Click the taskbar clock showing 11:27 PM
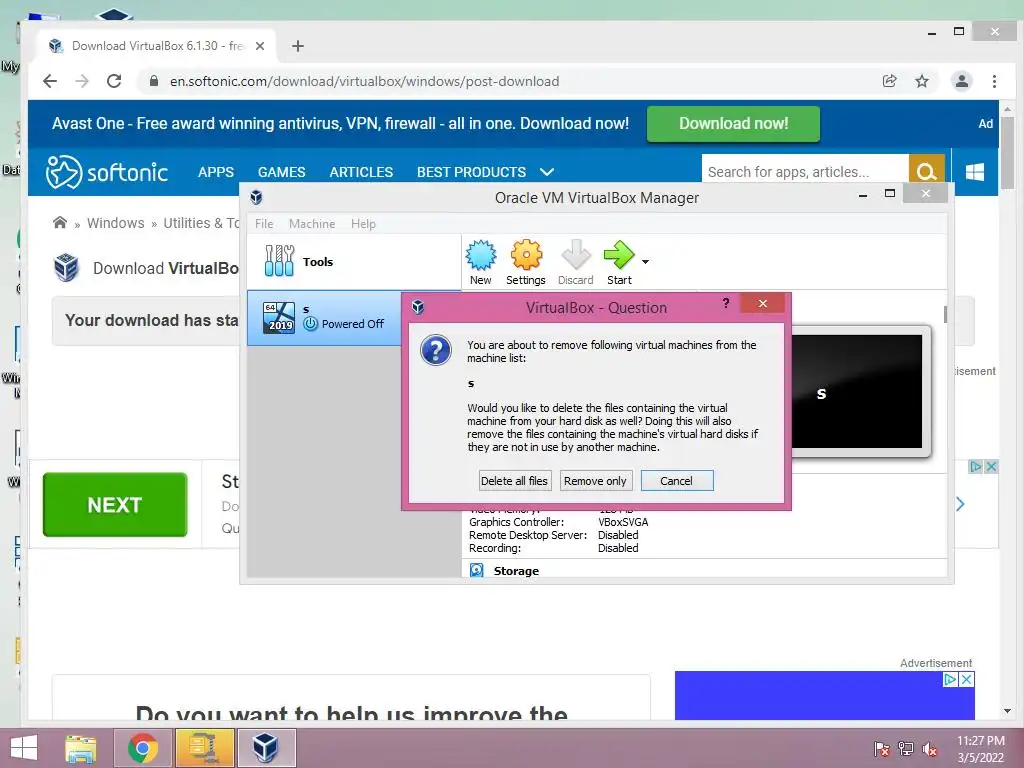Screen dimensions: 1024x768 (x=980, y=749)
